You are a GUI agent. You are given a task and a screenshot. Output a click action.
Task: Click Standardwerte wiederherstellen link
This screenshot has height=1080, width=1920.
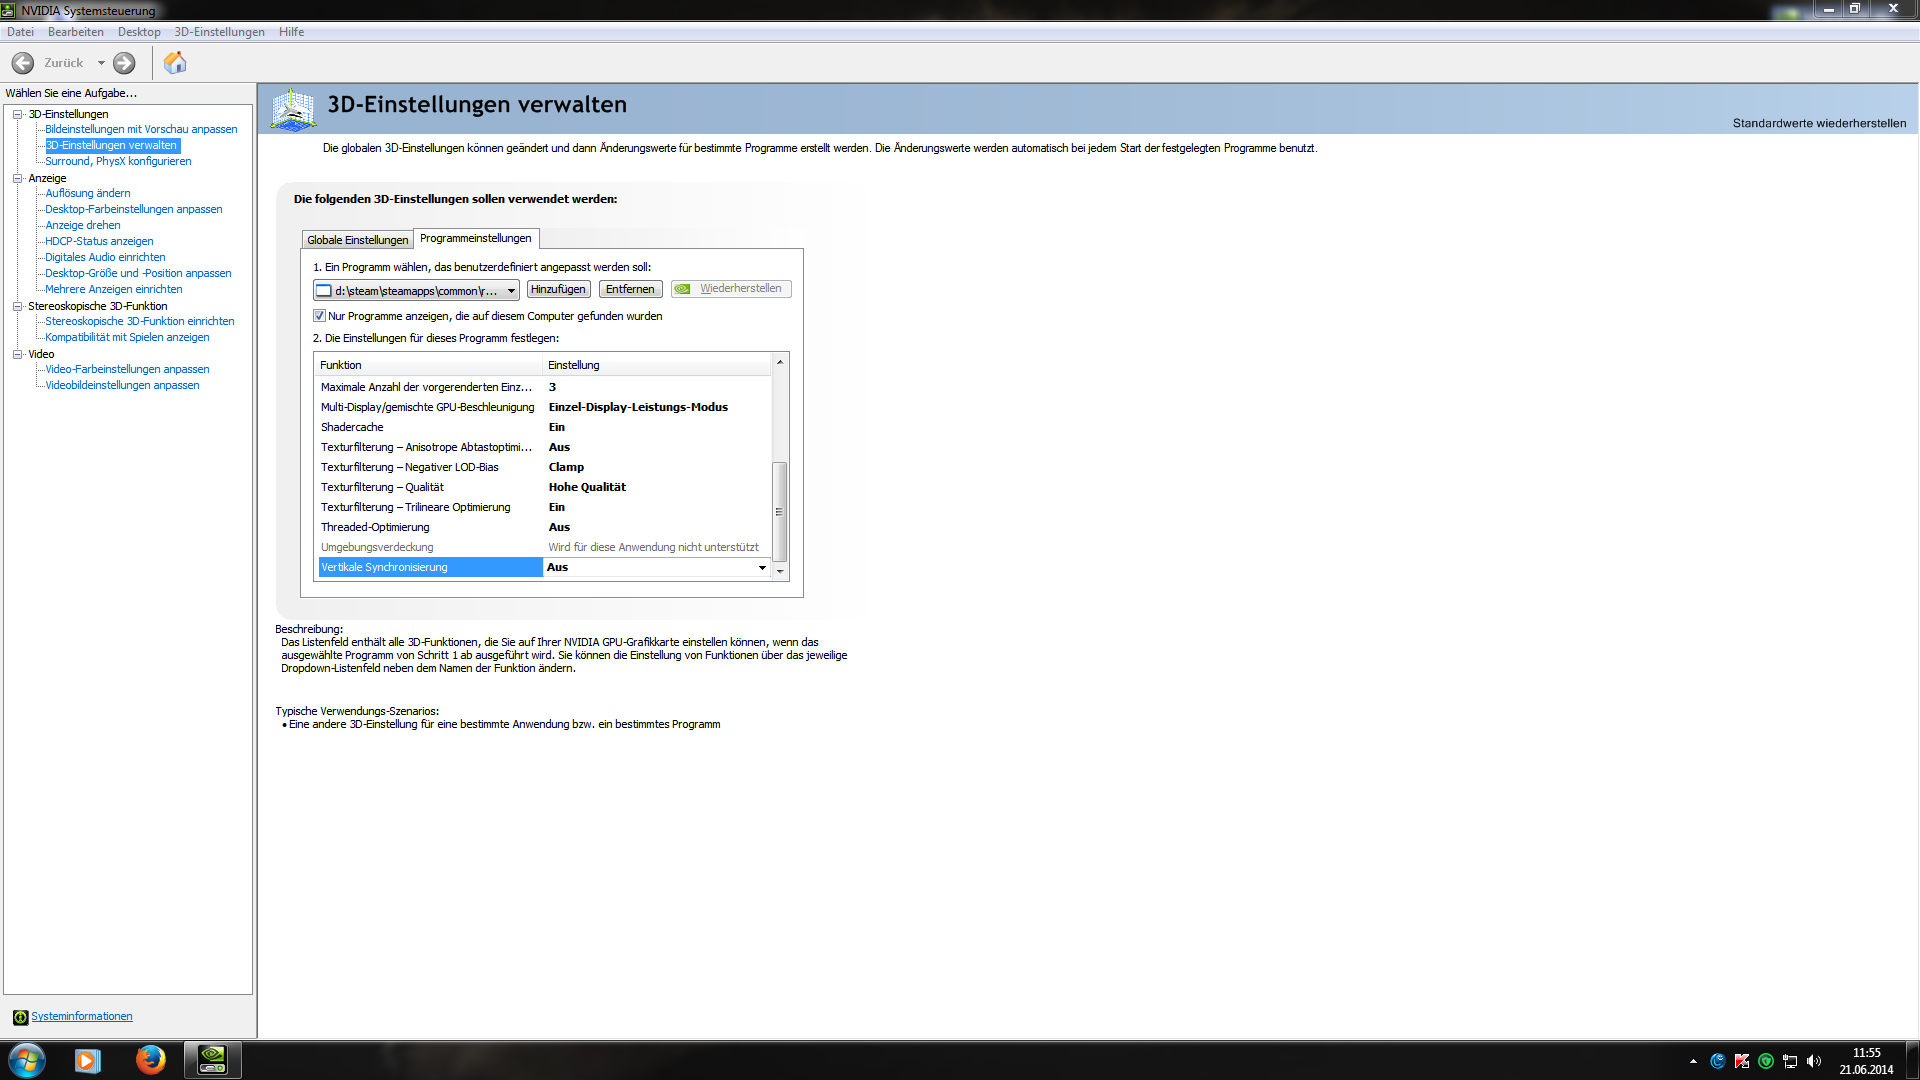point(1819,123)
